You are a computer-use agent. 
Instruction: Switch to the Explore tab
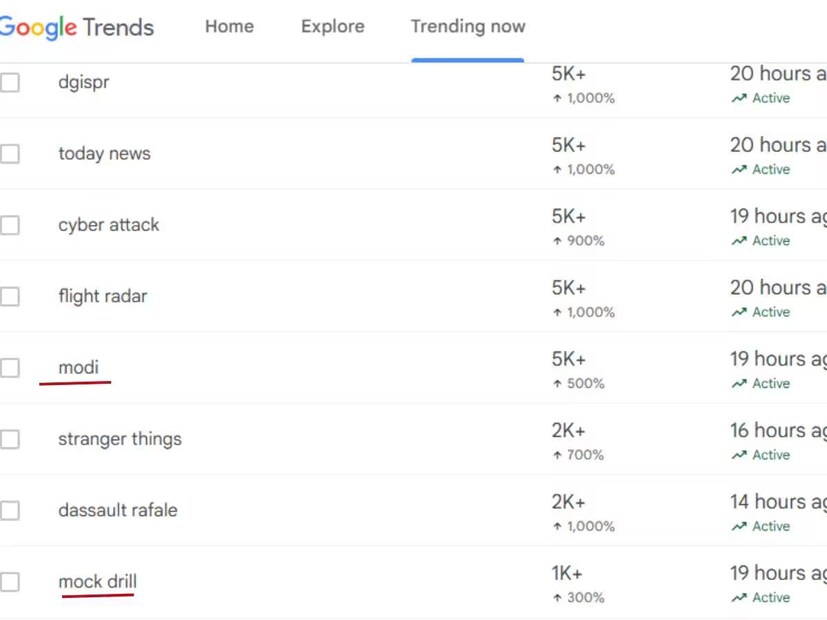332,27
